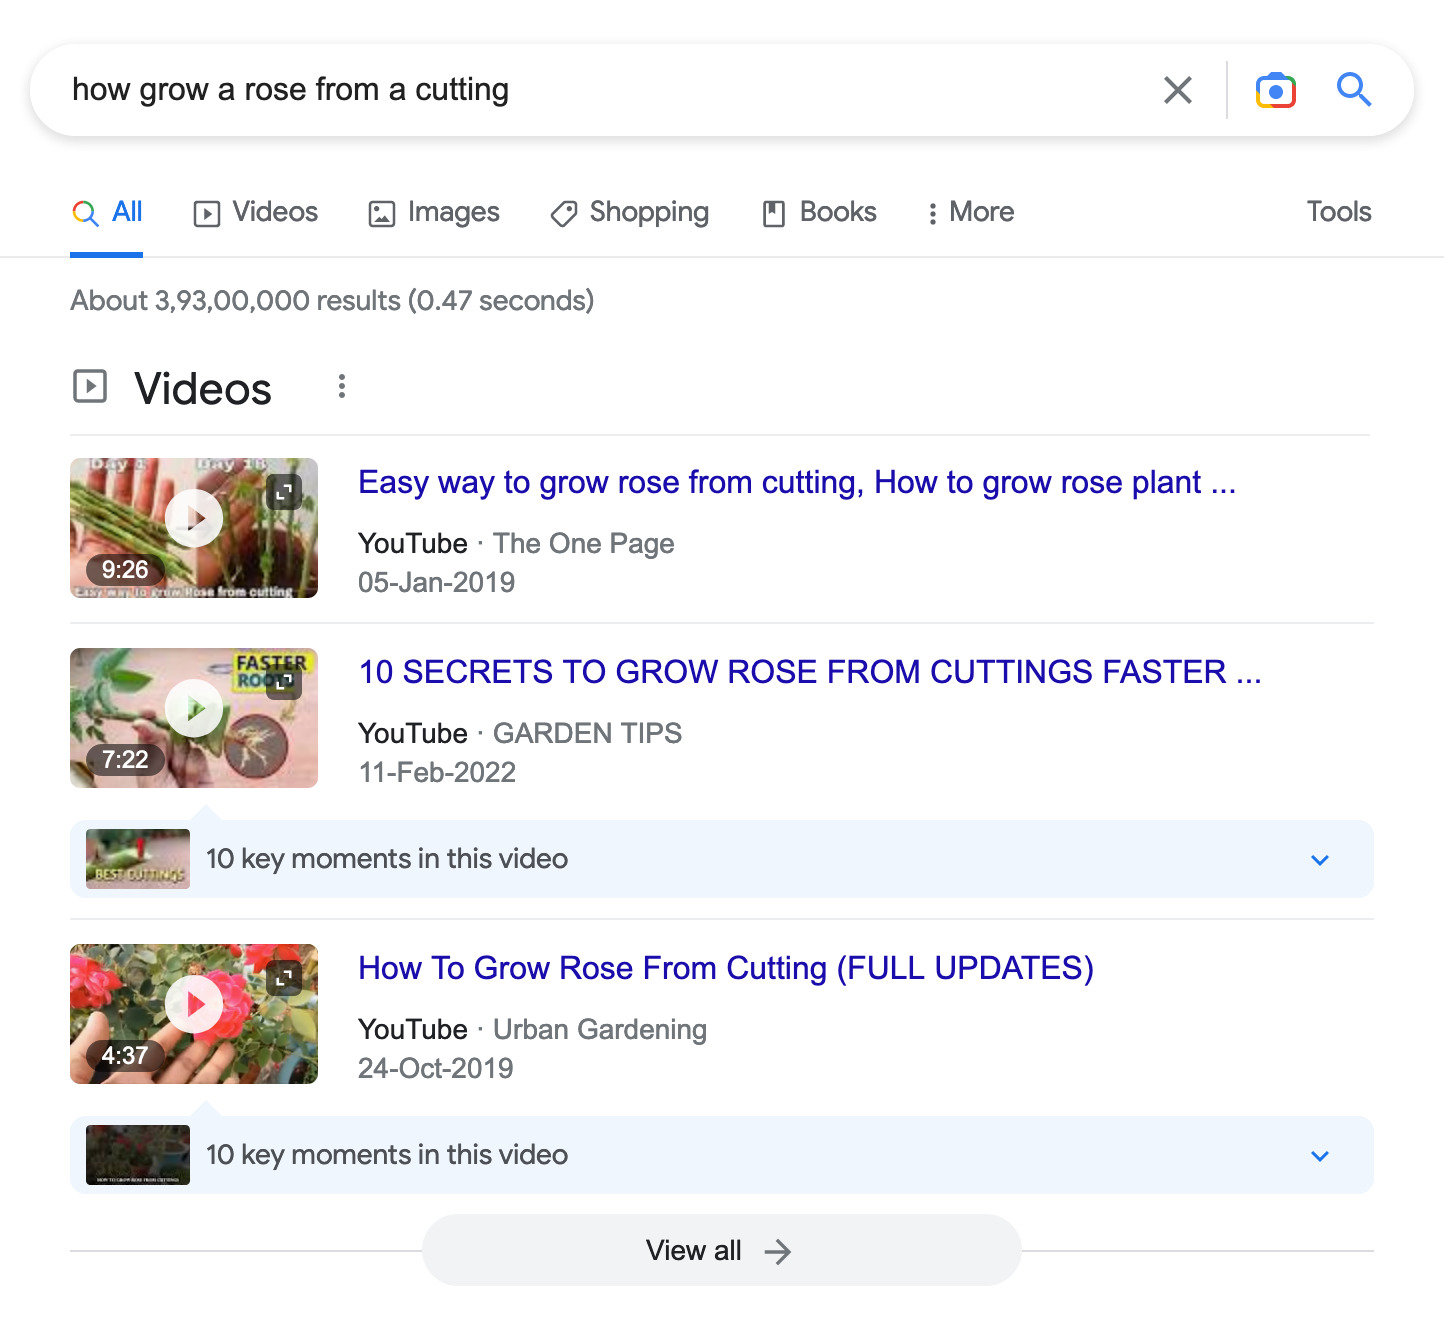Screen dimensions: 1444x1326
Task: Play the 9:26 rose cutting video thumbnail
Action: 193,517
